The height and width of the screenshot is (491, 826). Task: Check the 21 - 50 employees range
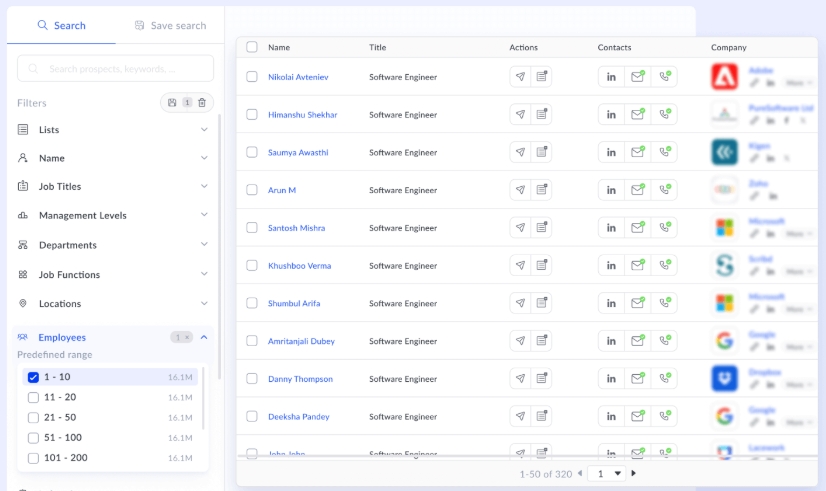click(33, 417)
